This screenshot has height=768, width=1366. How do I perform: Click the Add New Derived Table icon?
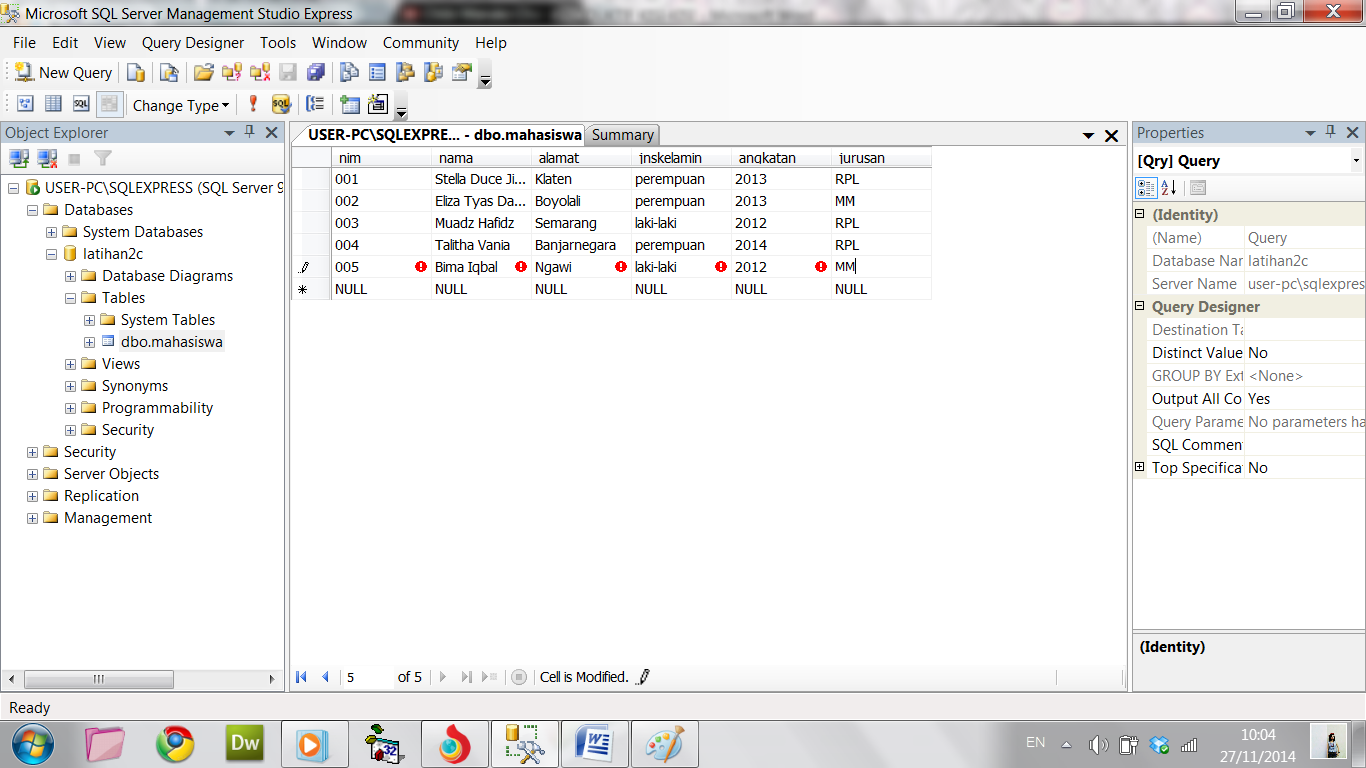click(378, 104)
